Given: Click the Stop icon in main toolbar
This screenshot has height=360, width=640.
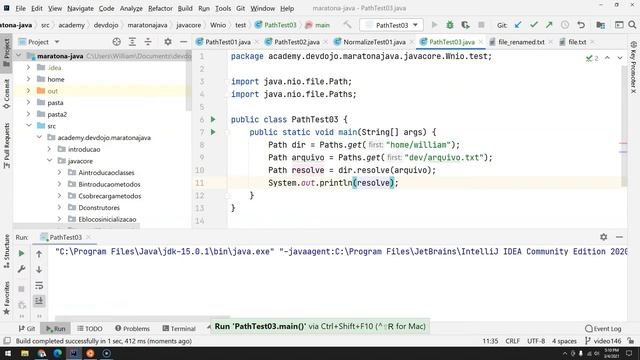Looking at the screenshot, I should pyautogui.click(x=481, y=25).
